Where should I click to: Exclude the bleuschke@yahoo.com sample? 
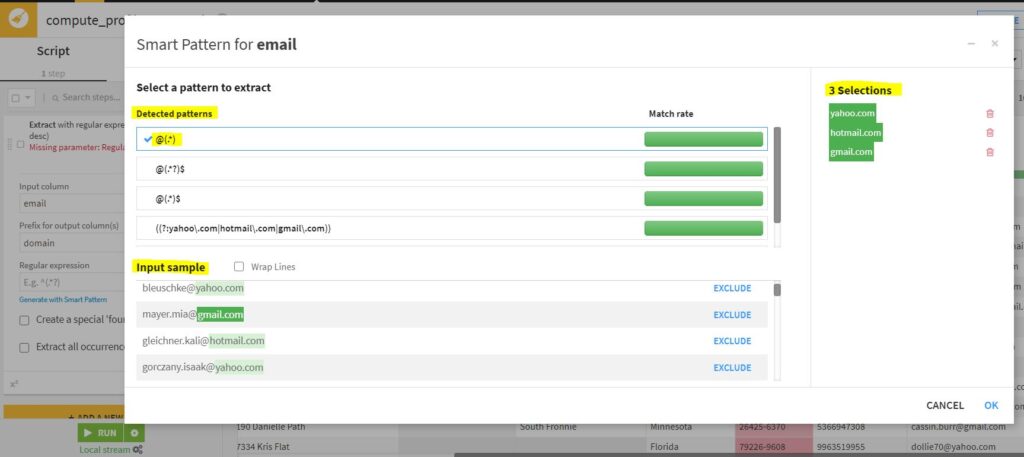click(732, 289)
